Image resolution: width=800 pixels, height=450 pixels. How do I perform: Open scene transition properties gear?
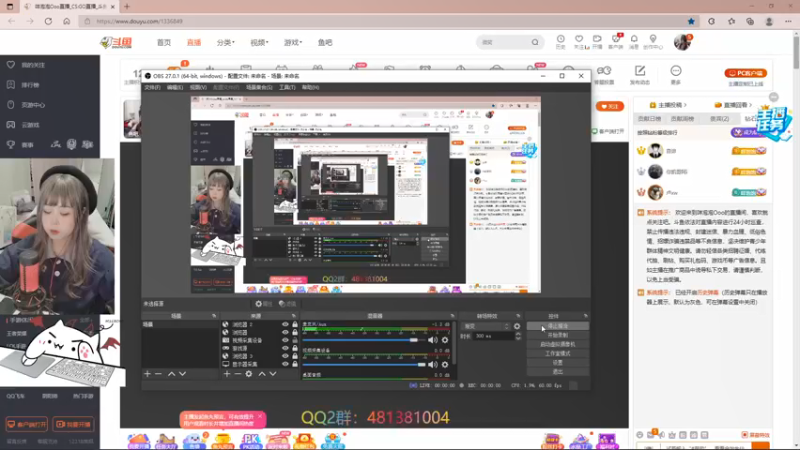click(517, 326)
